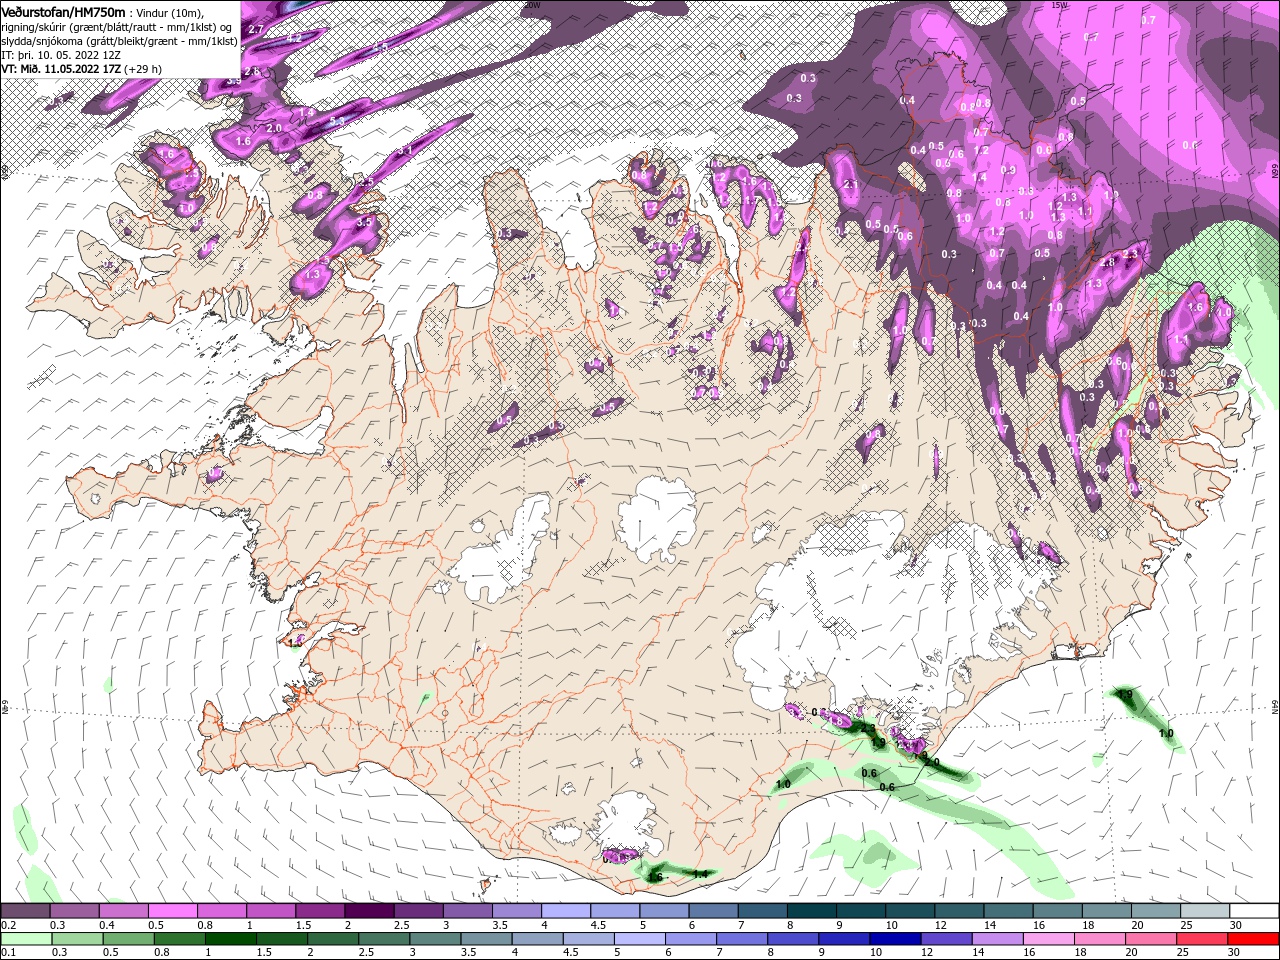Click the Vindur (10m) text in the header
This screenshot has height=960, width=1280.
tap(168, 12)
